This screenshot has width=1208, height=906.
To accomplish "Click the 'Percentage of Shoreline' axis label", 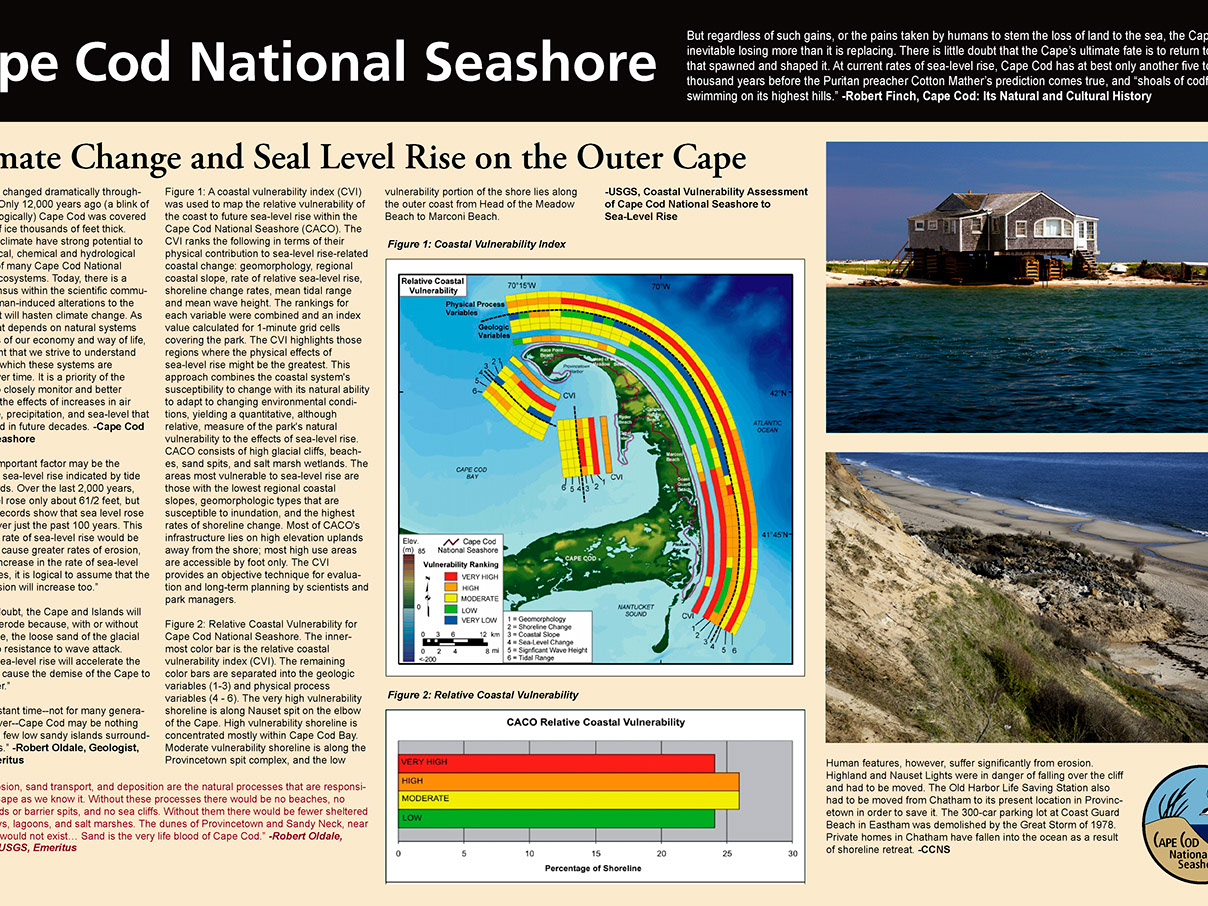I will pyautogui.click(x=594, y=868).
